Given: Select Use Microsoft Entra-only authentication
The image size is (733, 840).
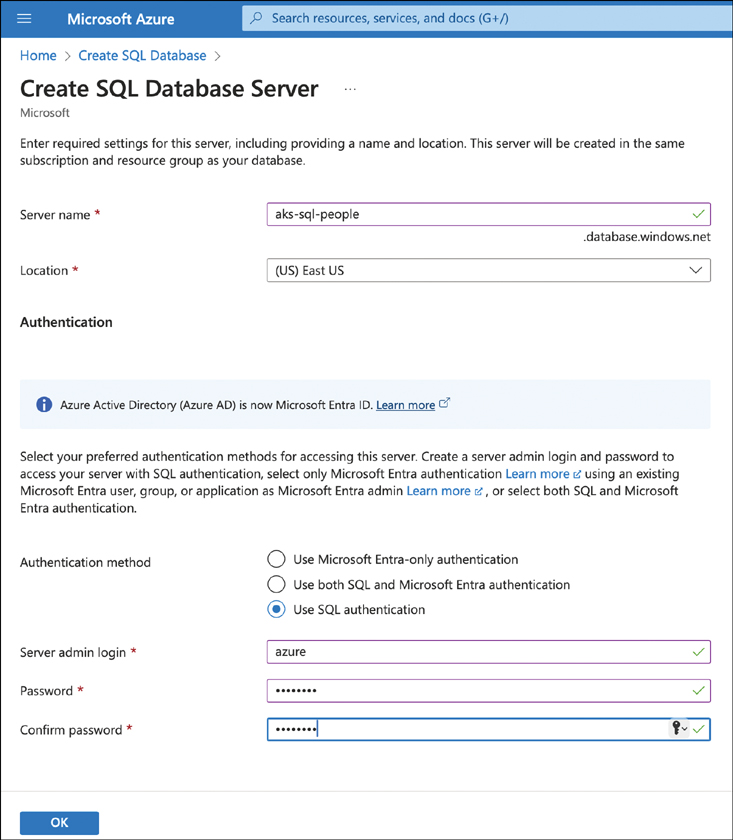Looking at the screenshot, I should [x=276, y=560].
